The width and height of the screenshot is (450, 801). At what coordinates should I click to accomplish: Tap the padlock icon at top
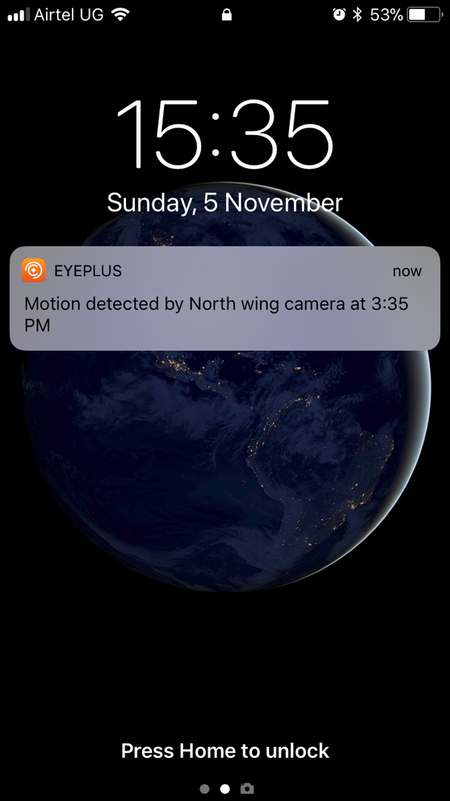pyautogui.click(x=227, y=15)
